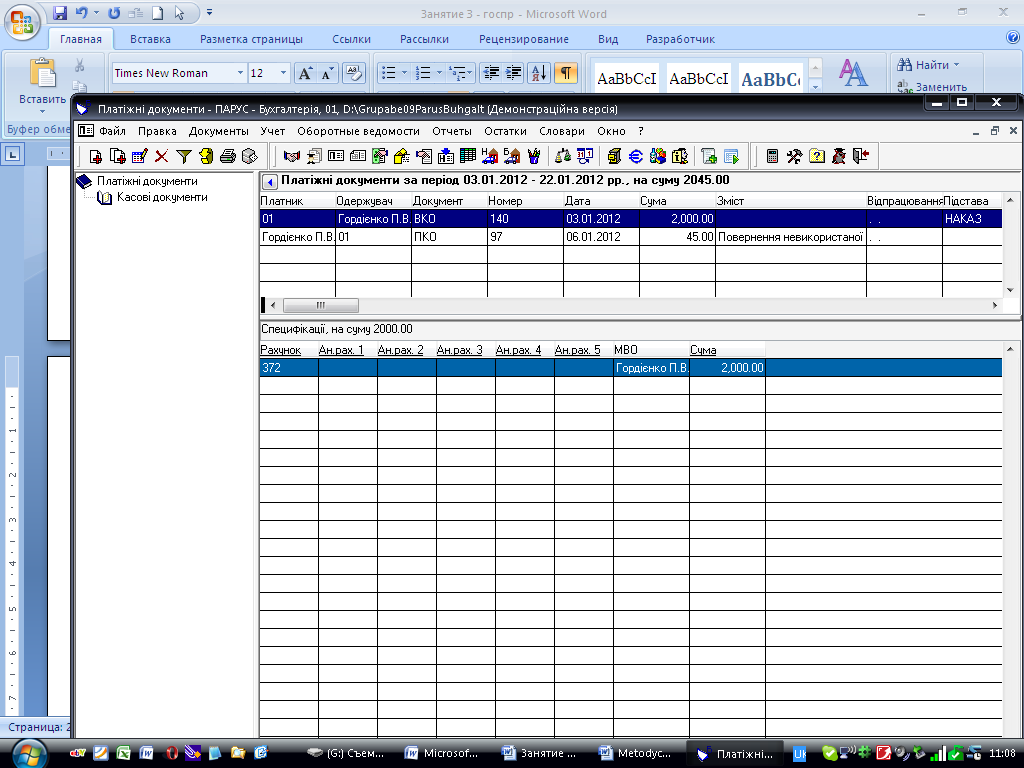Click НАКАЗ cell in Підстава column
1024x768 pixels.
coord(972,219)
